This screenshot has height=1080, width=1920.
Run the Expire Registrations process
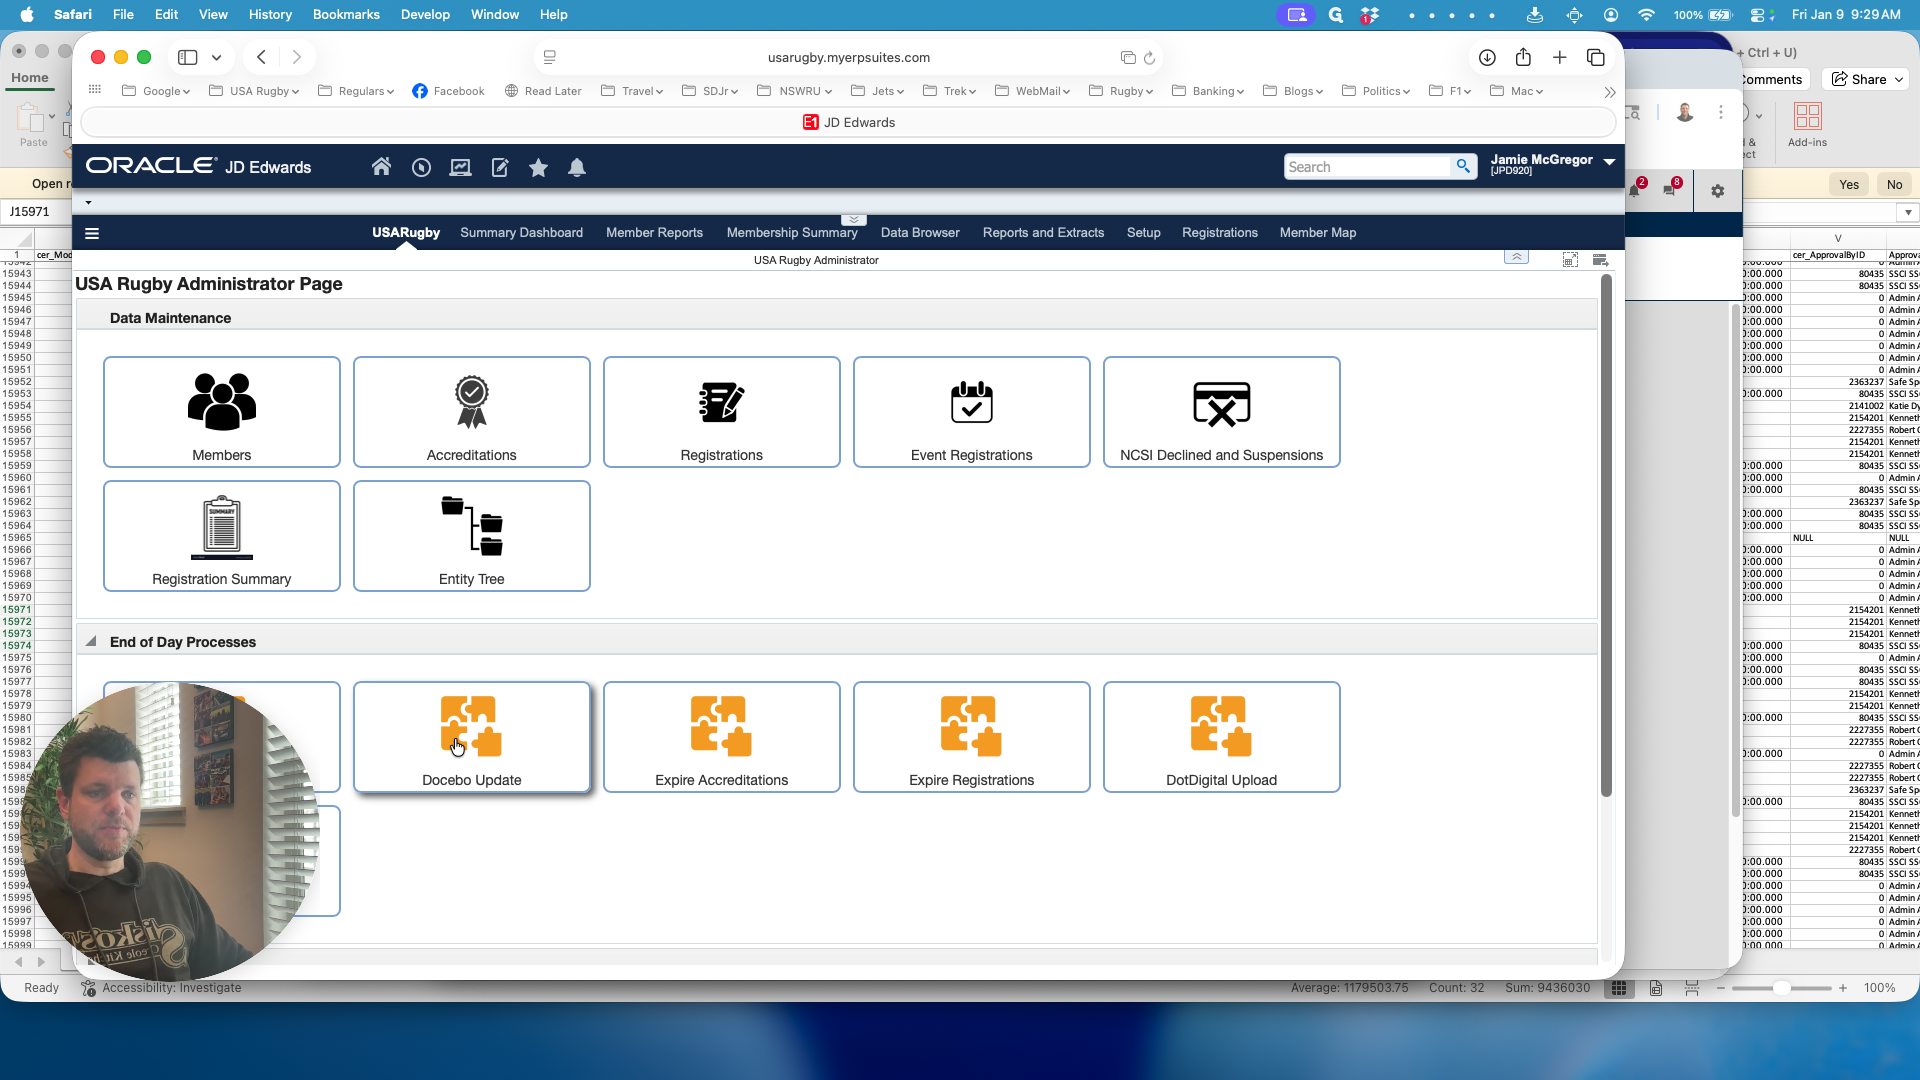click(971, 737)
